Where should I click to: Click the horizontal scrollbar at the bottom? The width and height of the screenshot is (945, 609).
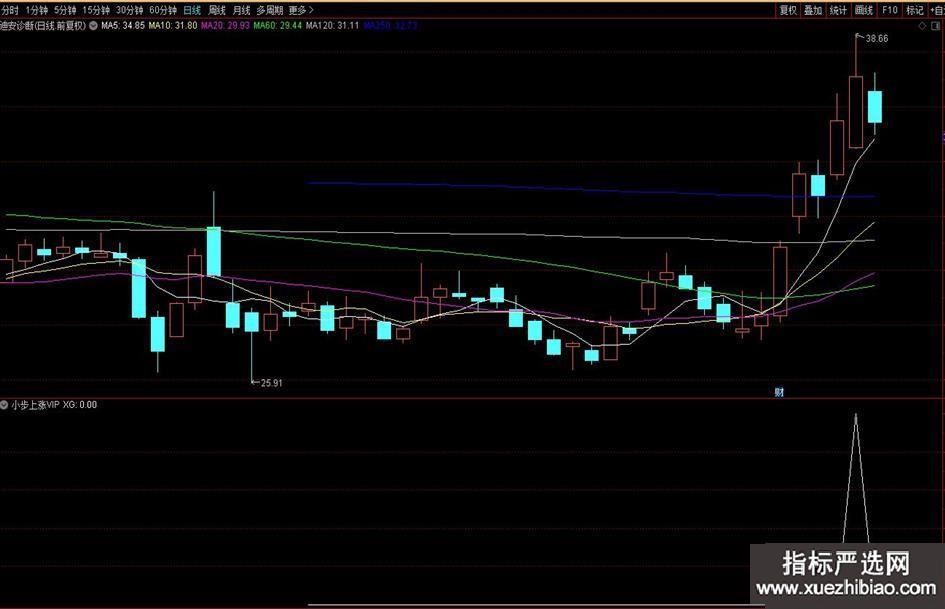coord(536,605)
